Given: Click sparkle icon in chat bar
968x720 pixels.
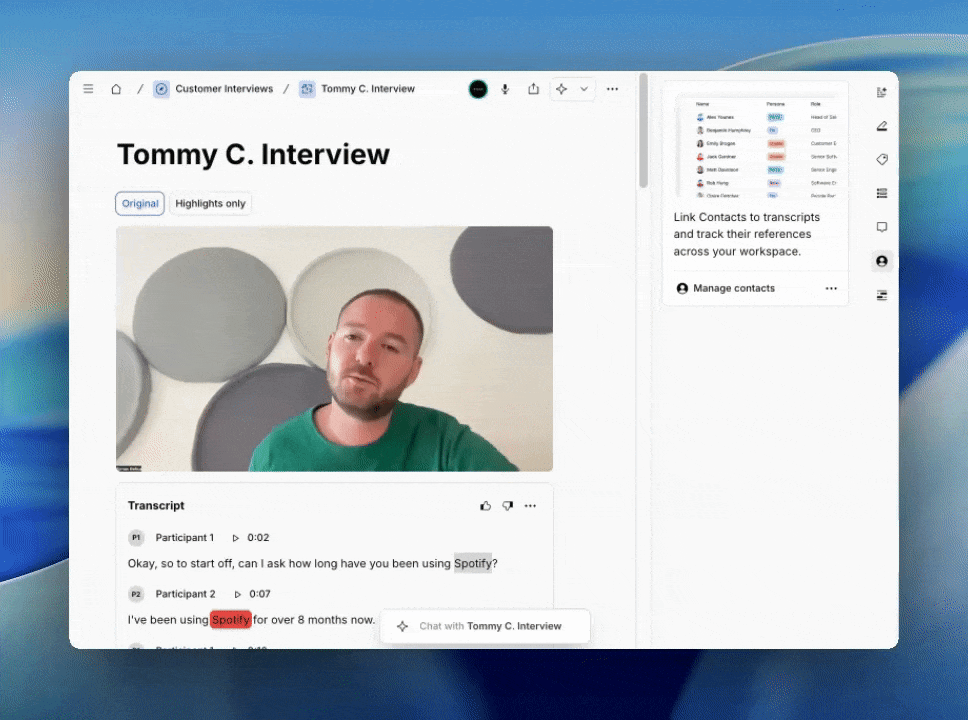Looking at the screenshot, I should click(x=403, y=626).
